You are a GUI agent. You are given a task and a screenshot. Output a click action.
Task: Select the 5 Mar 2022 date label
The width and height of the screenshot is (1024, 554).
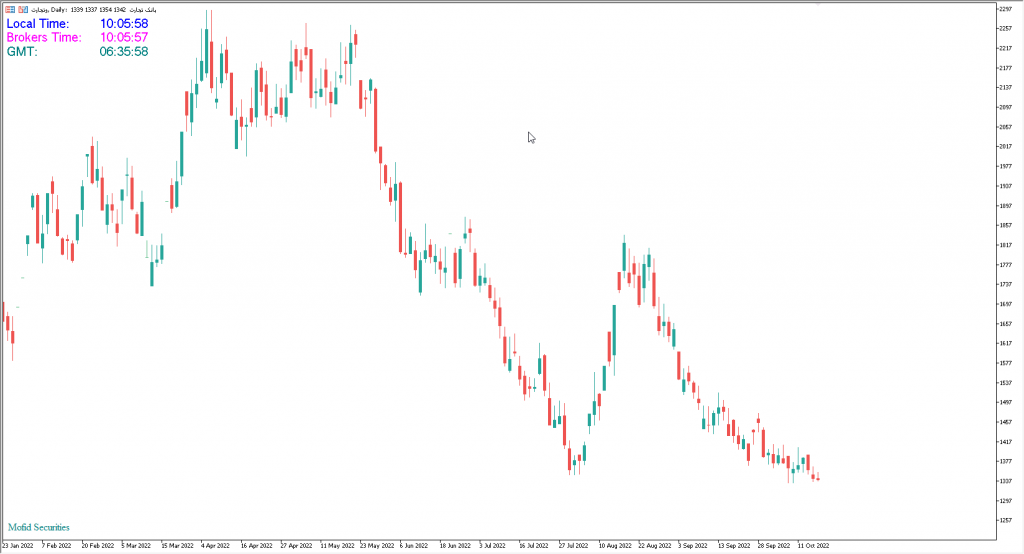coord(136,546)
